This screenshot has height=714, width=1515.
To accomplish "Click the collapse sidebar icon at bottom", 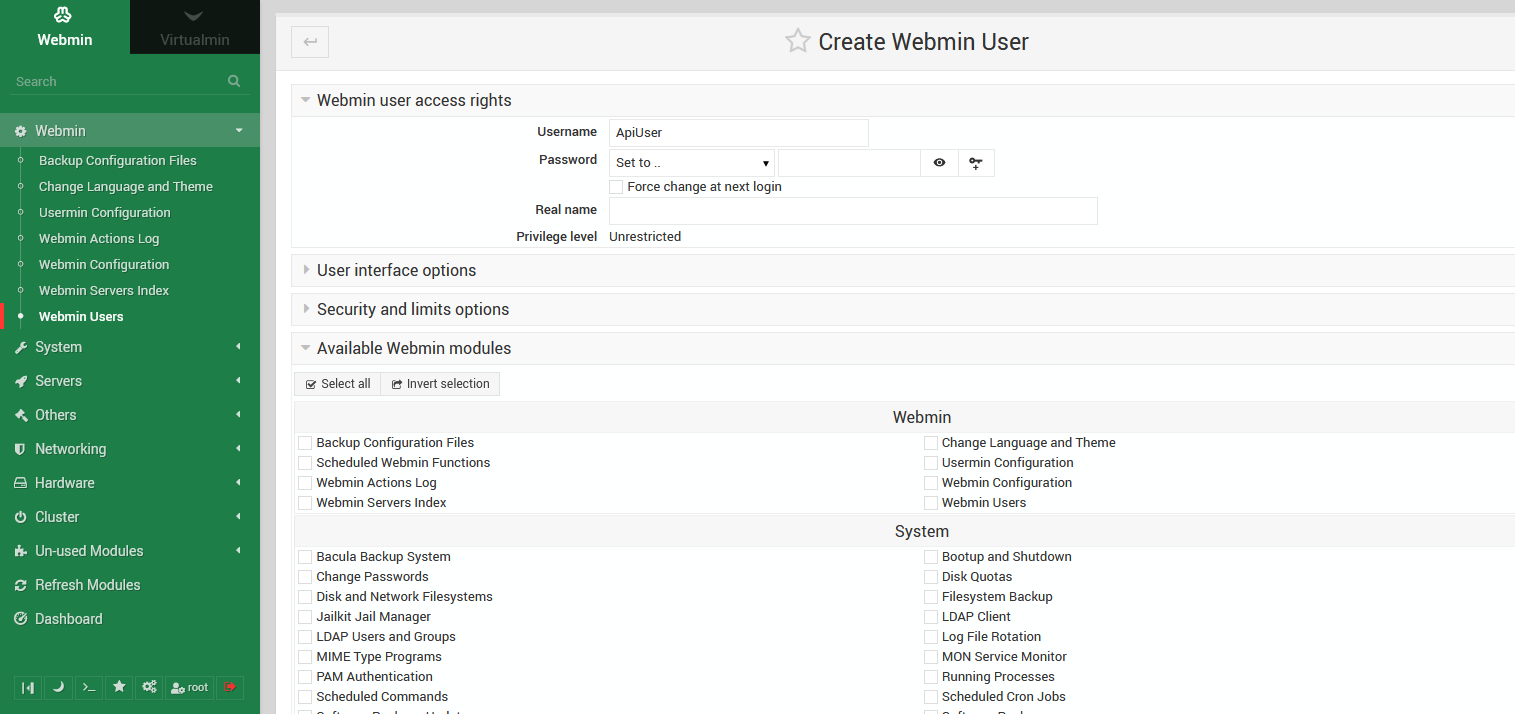I will pos(28,687).
